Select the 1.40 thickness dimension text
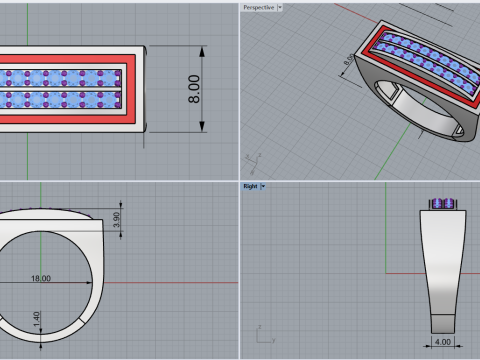This screenshot has height=360, width=480. pyautogui.click(x=37, y=319)
